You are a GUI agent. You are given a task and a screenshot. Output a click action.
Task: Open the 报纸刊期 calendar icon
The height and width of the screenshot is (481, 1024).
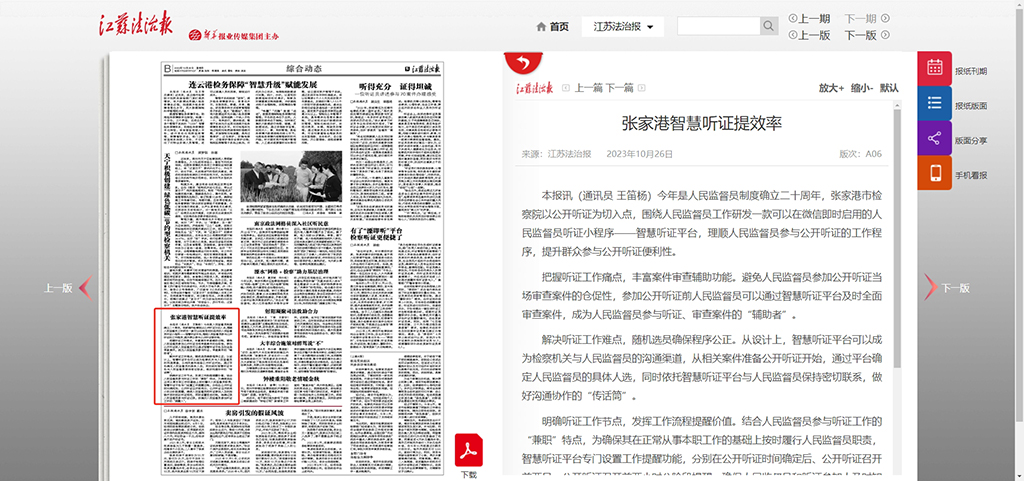click(934, 69)
